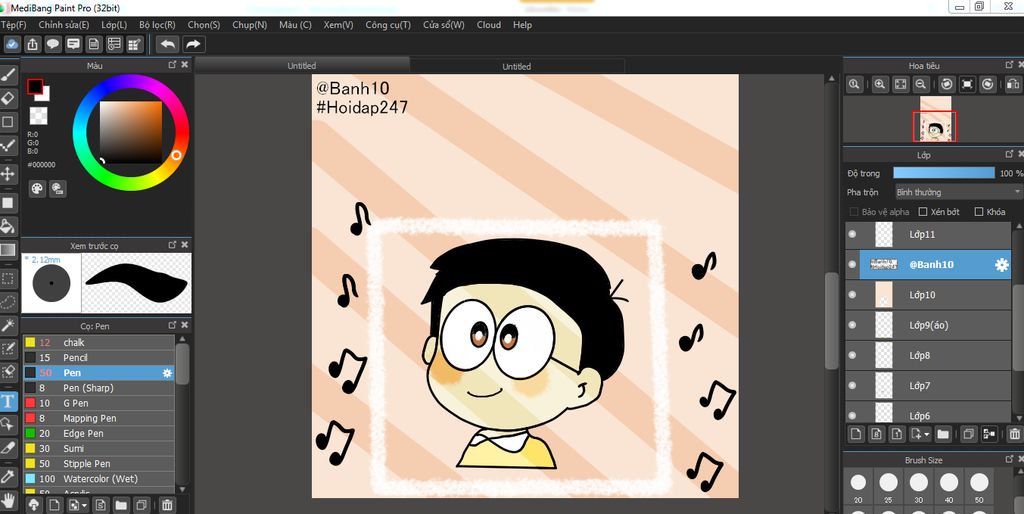
Task: Open settings gear for @Banh10 layer
Action: (1001, 265)
